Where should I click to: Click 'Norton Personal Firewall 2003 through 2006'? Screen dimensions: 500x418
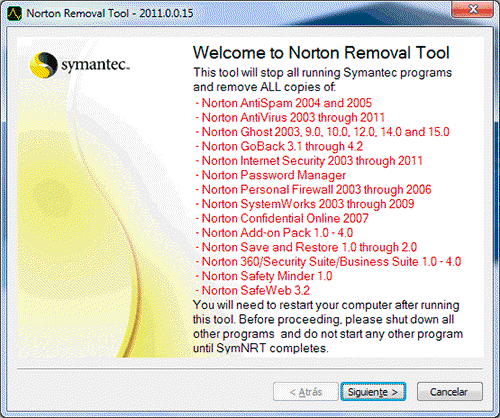[x=313, y=189]
